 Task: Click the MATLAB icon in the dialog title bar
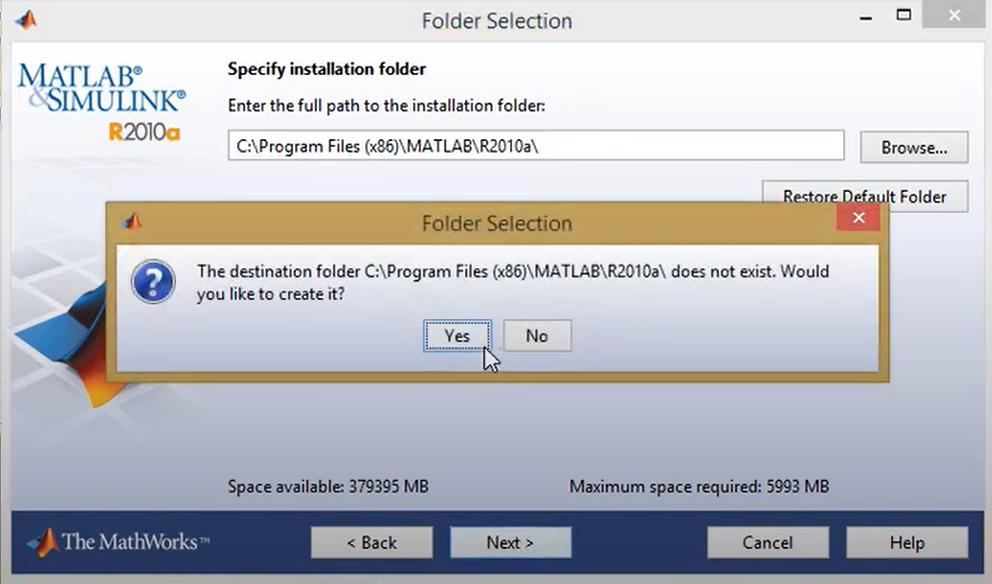click(x=131, y=221)
